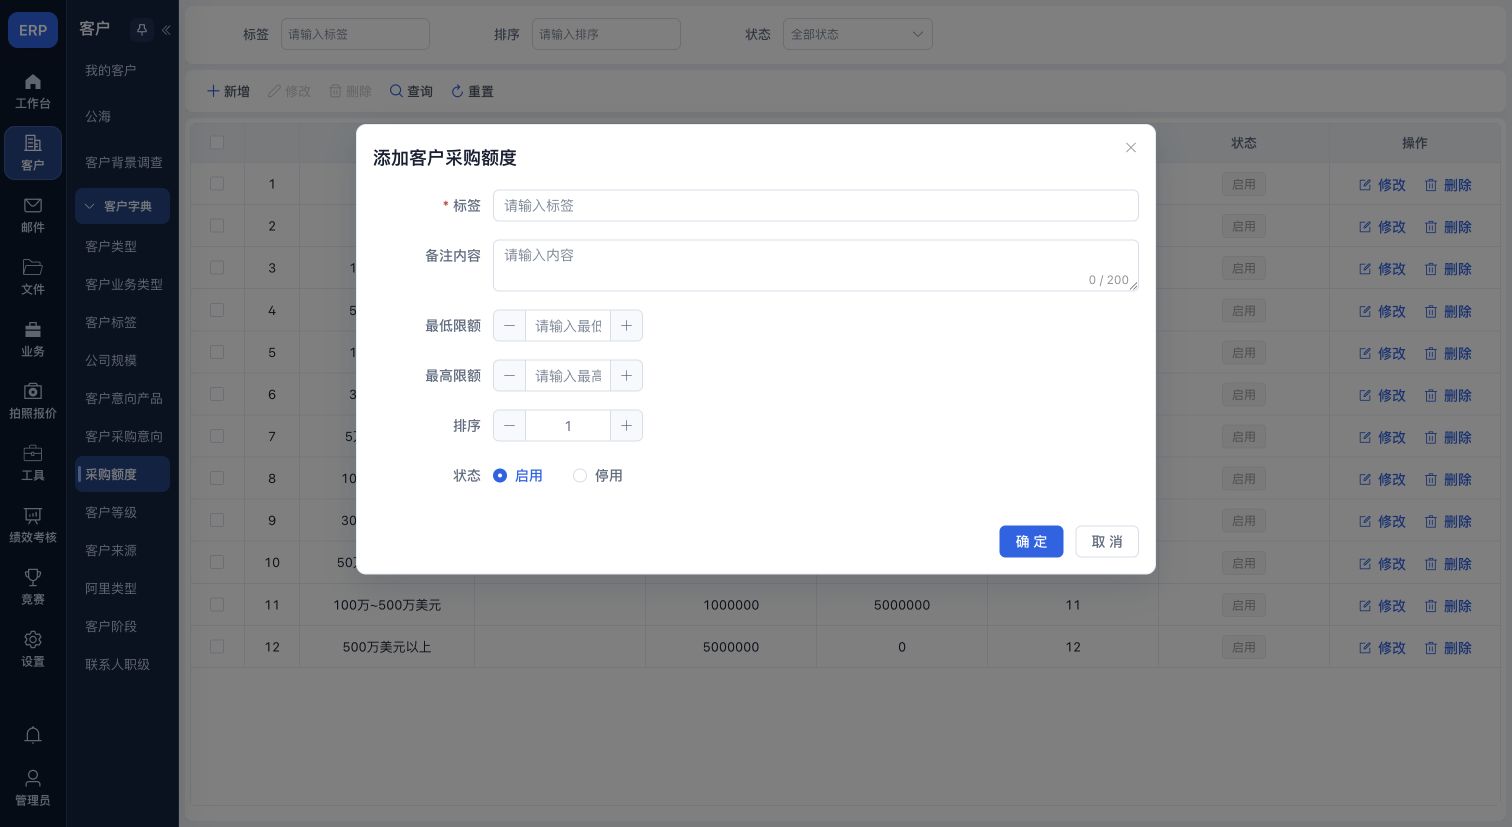Decrease the 最高限额 value
Viewport: 1512px width, 827px height.
click(x=509, y=376)
